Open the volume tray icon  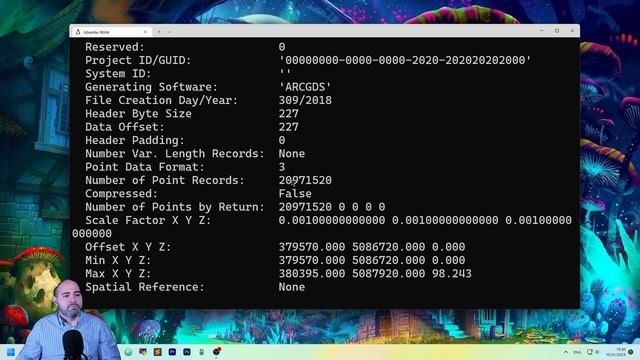[597, 352]
